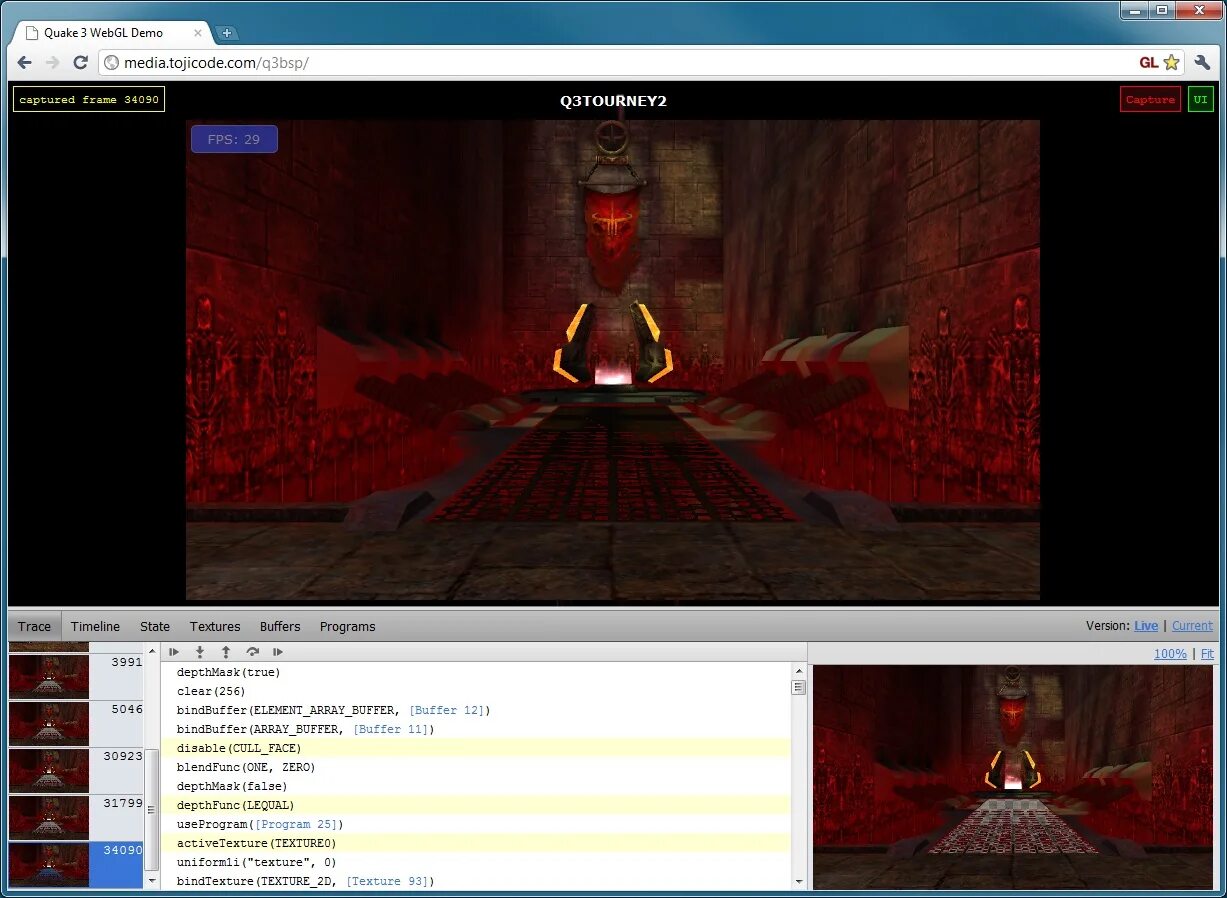Screen dimensions: 1227x898
Task: Click the FPS: 29 counter
Action: click(x=234, y=139)
